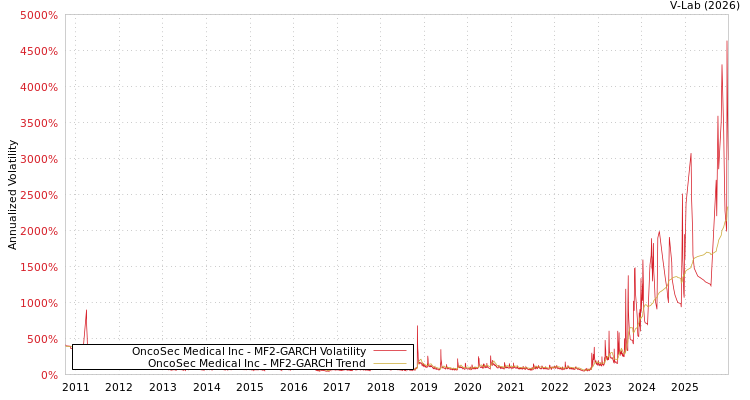
Task: Click the 2013 x-axis label
Action: point(163,387)
